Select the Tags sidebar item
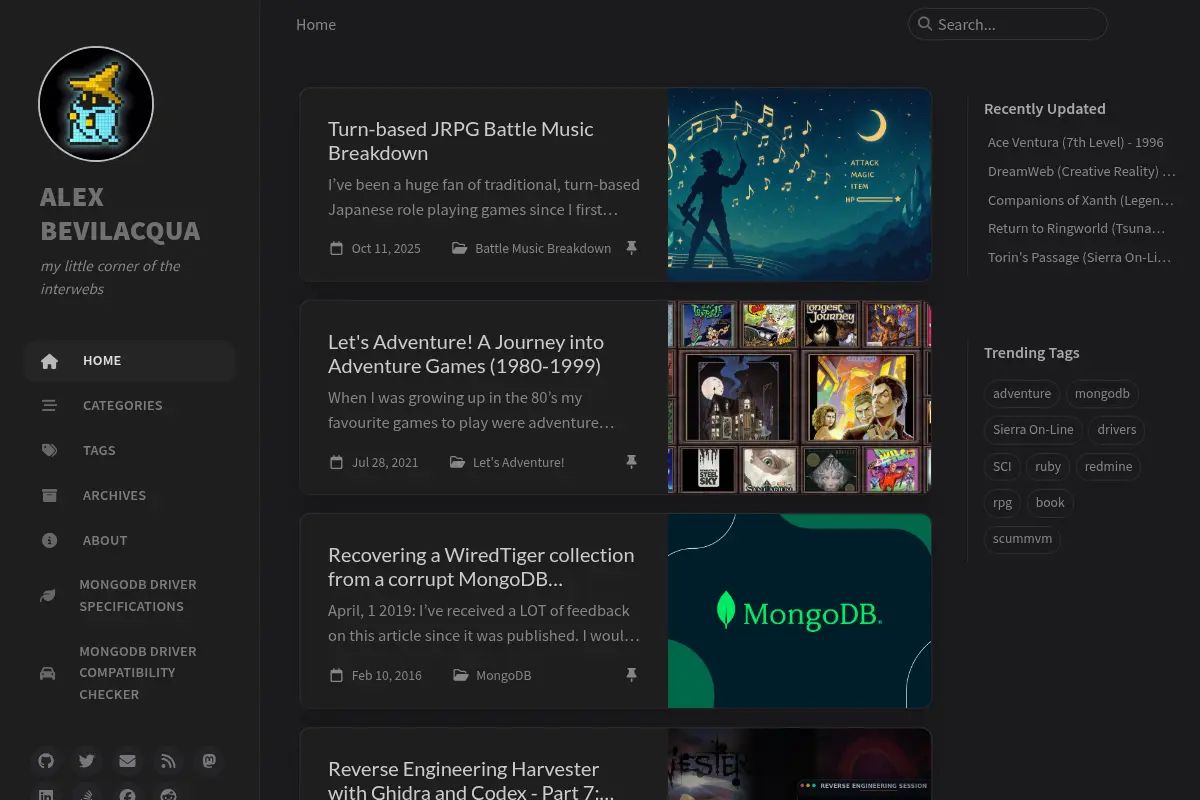Screen dimensions: 1200x800 pos(130,450)
